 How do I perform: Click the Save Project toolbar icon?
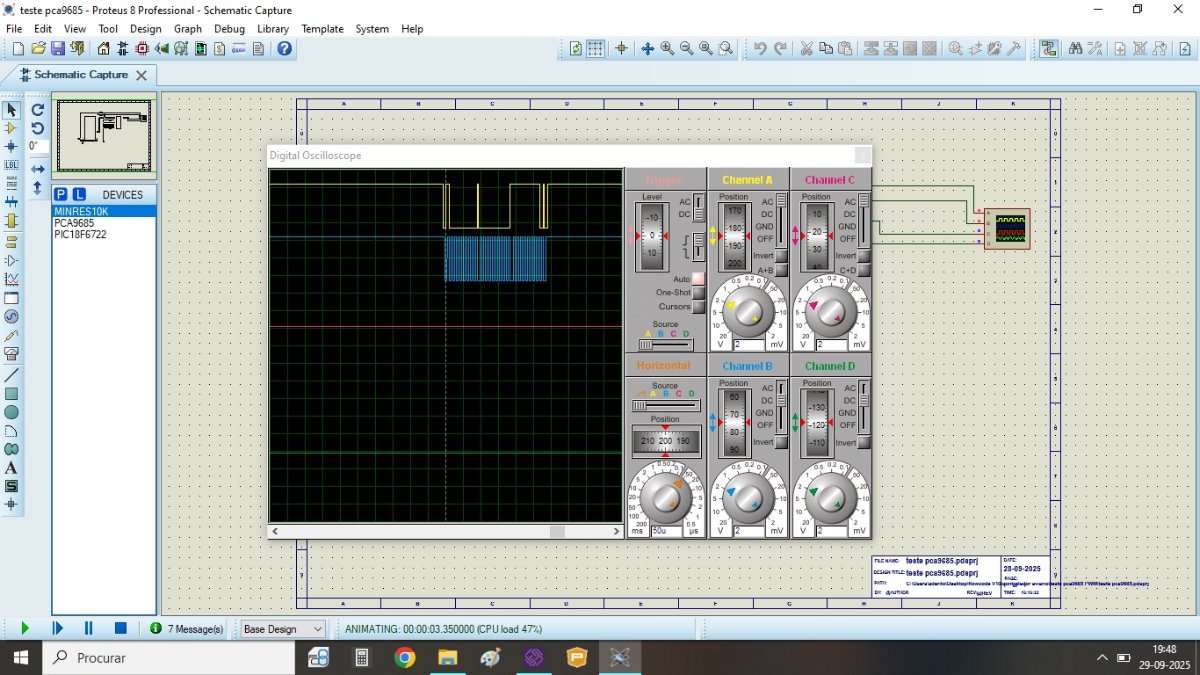(58, 48)
